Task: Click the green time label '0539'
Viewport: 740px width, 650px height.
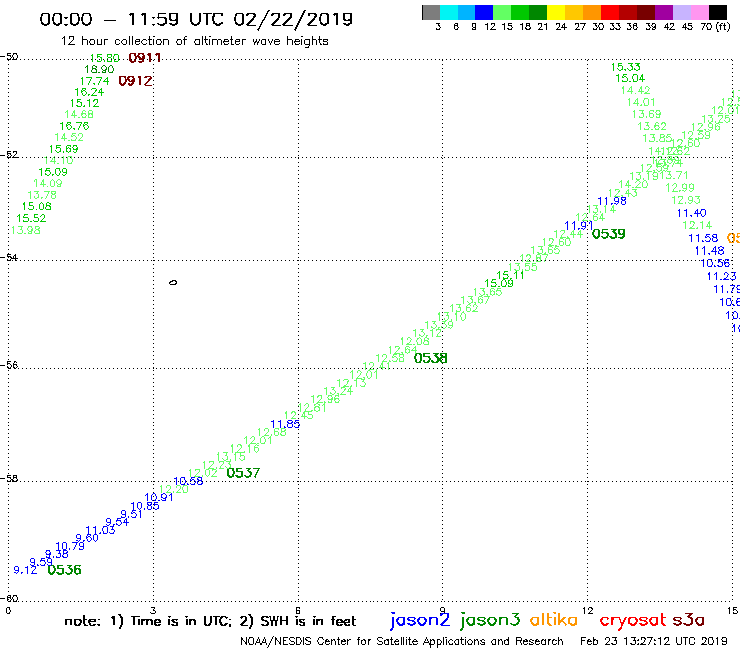Action: click(x=609, y=234)
